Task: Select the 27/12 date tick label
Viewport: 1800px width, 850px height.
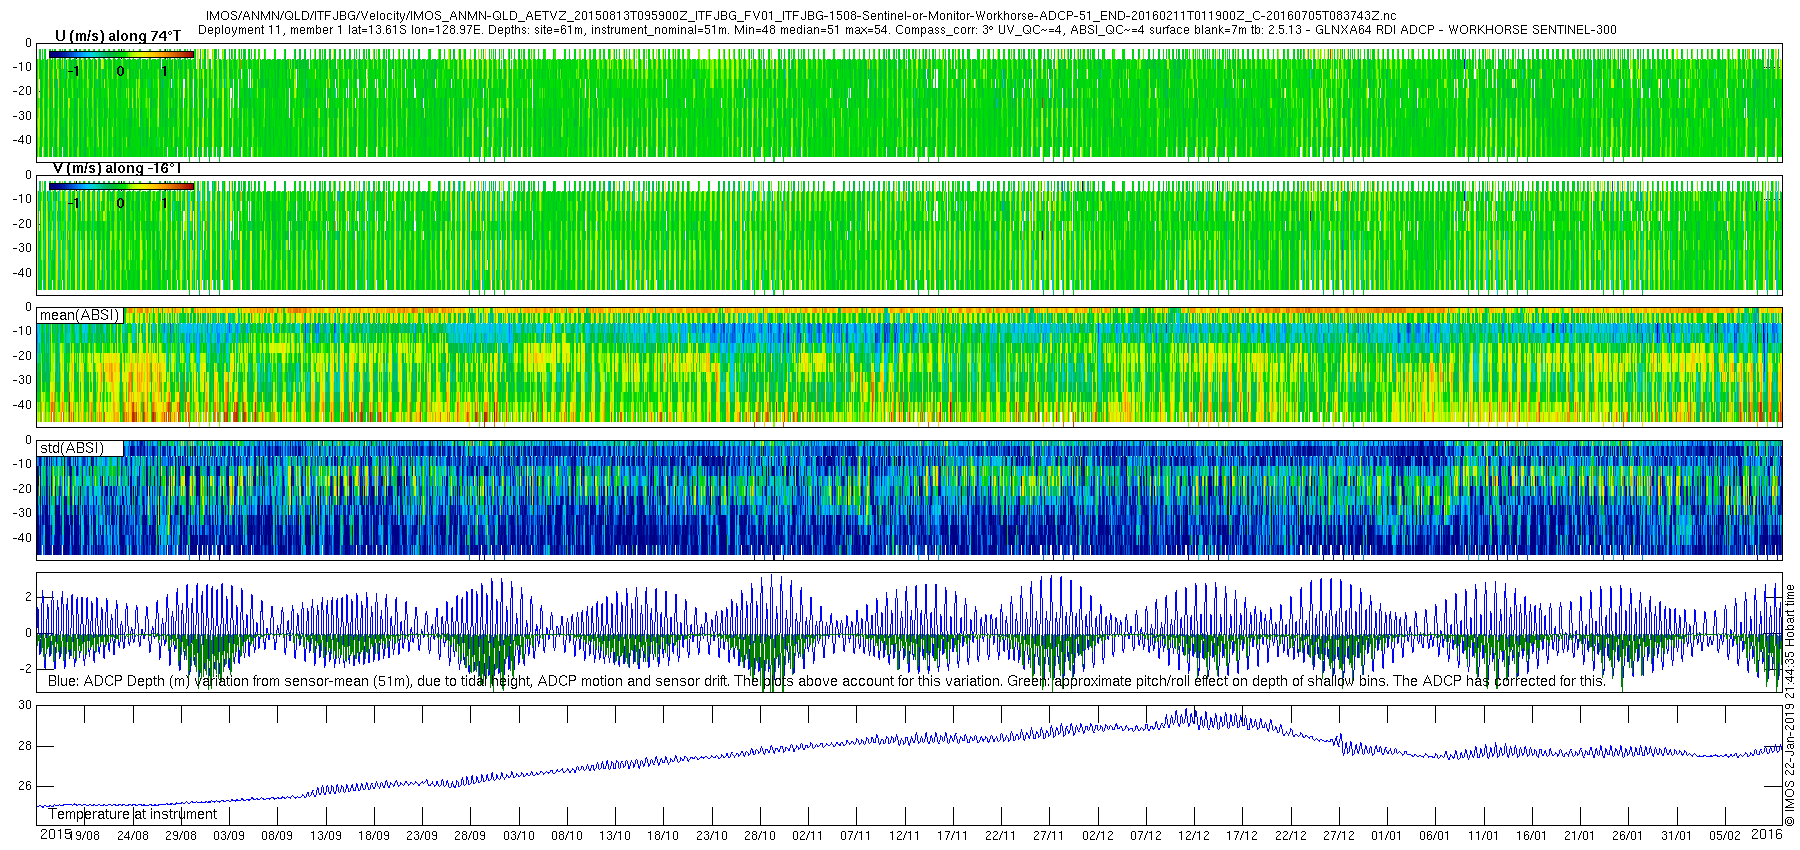Action: click(1339, 836)
